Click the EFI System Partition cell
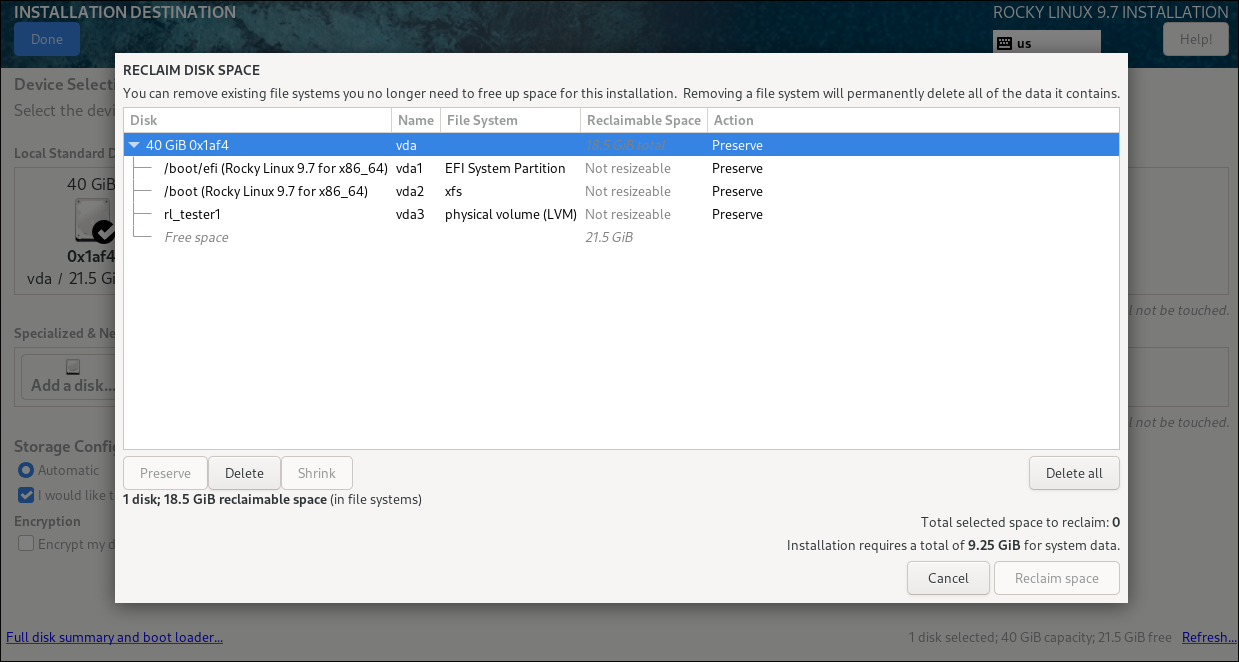The width and height of the screenshot is (1239, 662). pyautogui.click(x=505, y=168)
